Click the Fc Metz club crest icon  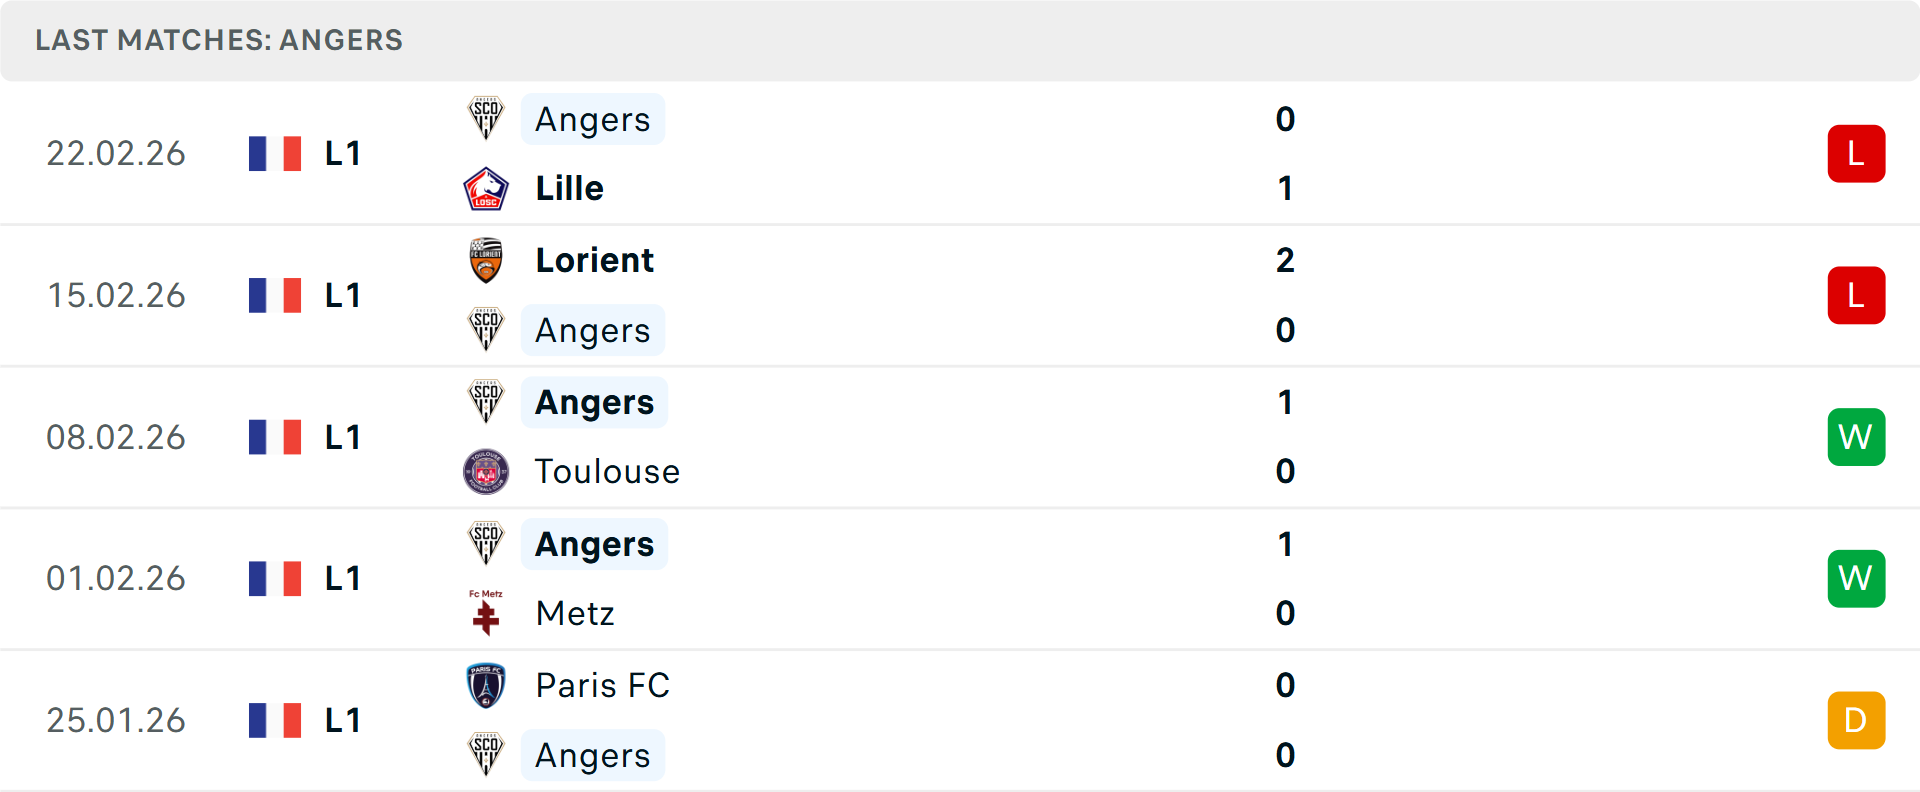pos(486,612)
